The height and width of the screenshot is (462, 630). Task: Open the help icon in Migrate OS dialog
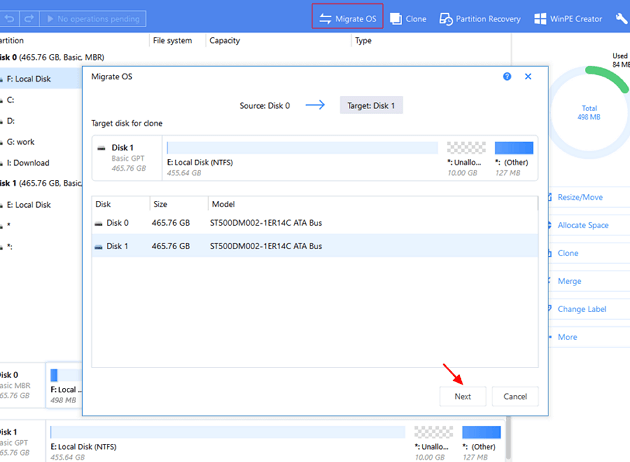tap(508, 76)
